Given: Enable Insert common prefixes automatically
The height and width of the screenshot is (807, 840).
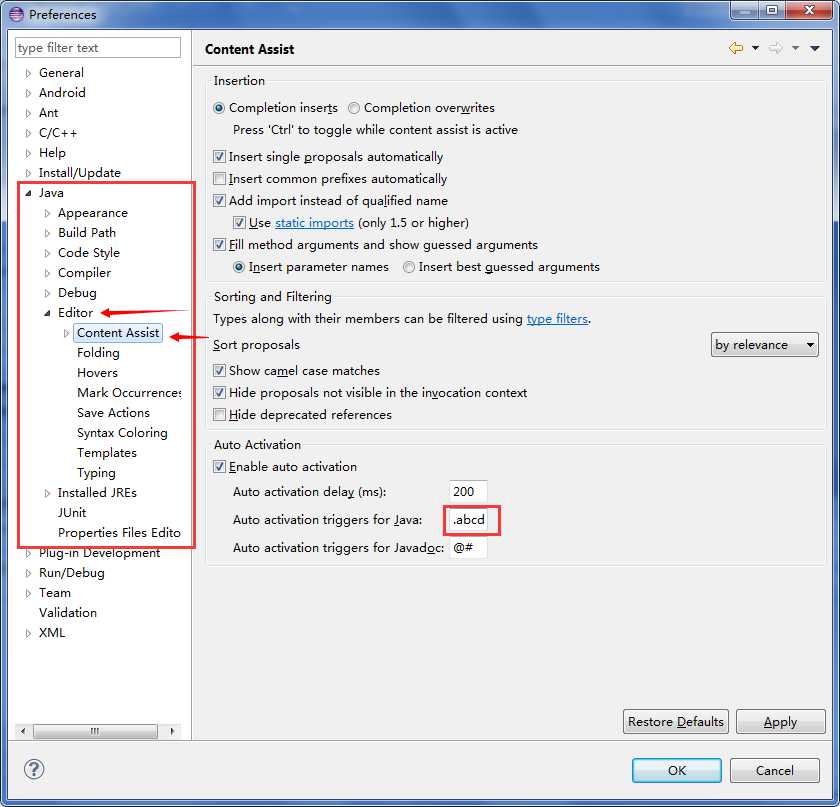Looking at the screenshot, I should coord(219,178).
